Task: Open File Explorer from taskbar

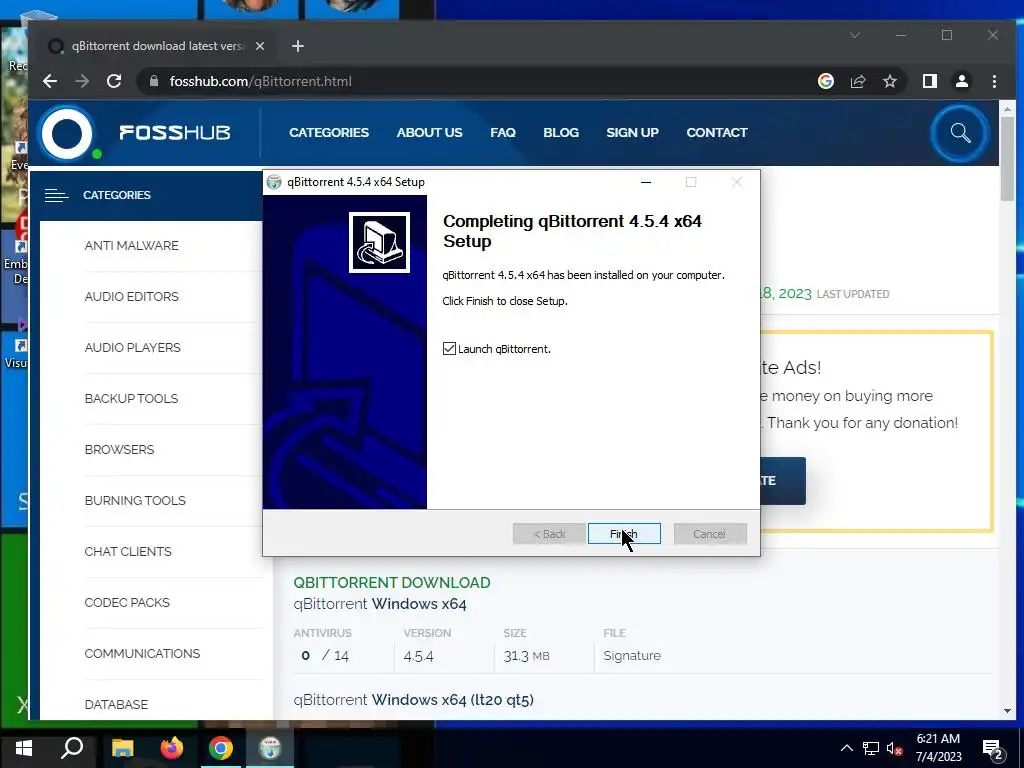Action: coord(122,748)
